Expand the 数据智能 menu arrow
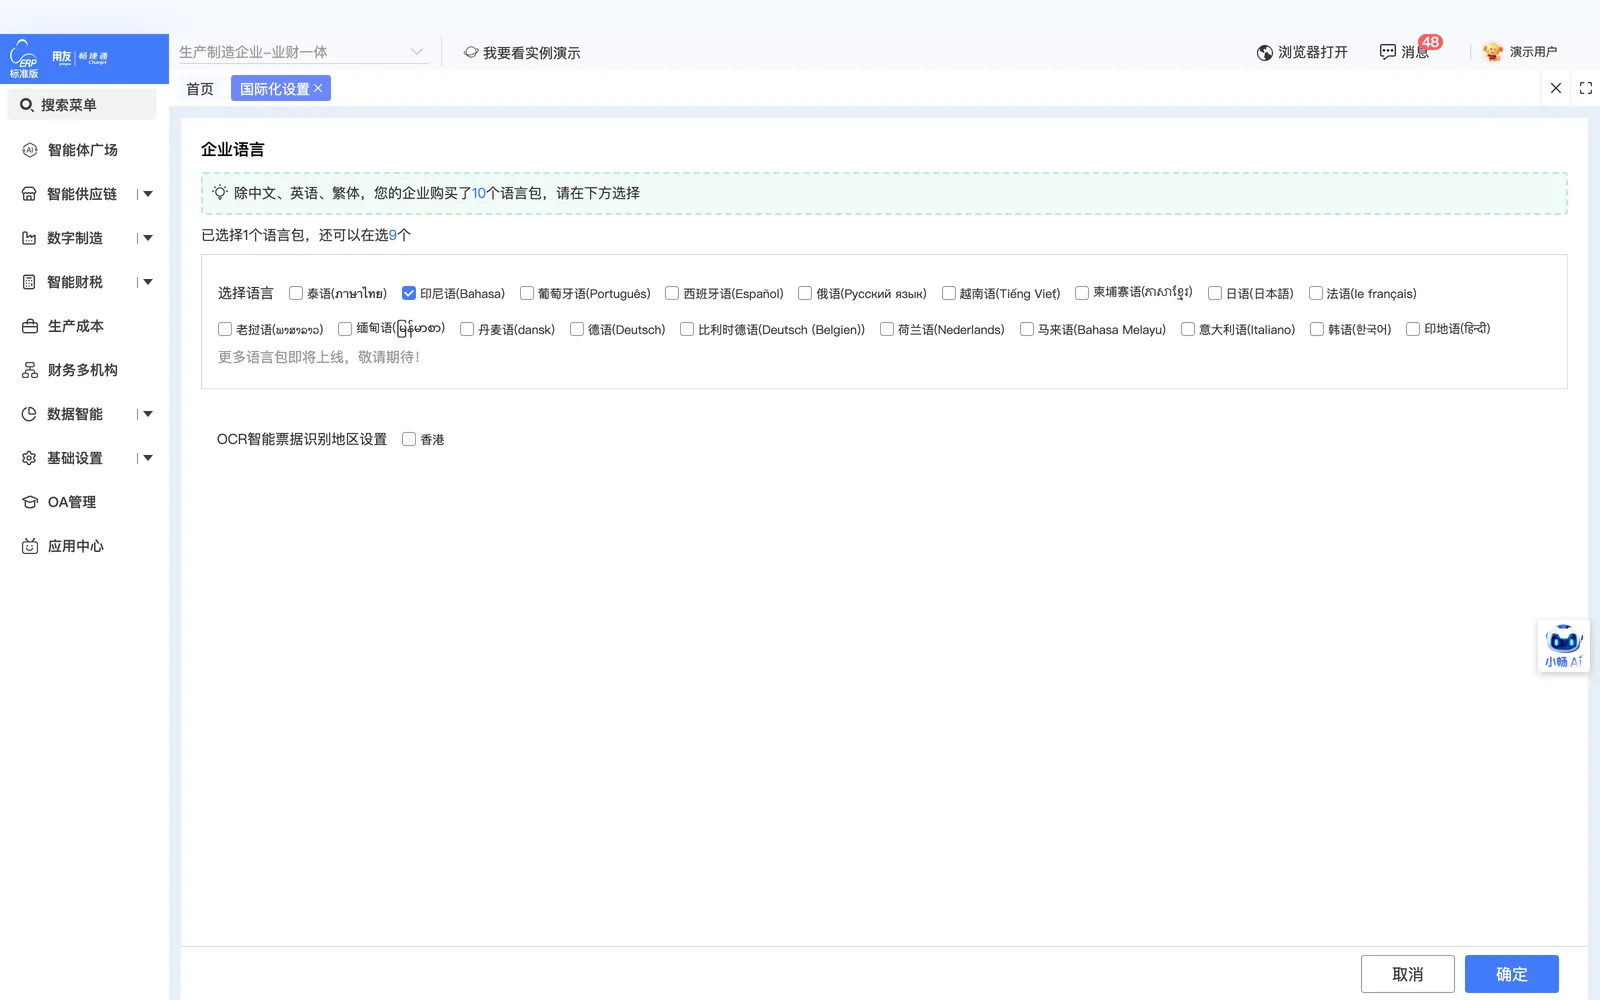This screenshot has height=1000, width=1600. 148,414
